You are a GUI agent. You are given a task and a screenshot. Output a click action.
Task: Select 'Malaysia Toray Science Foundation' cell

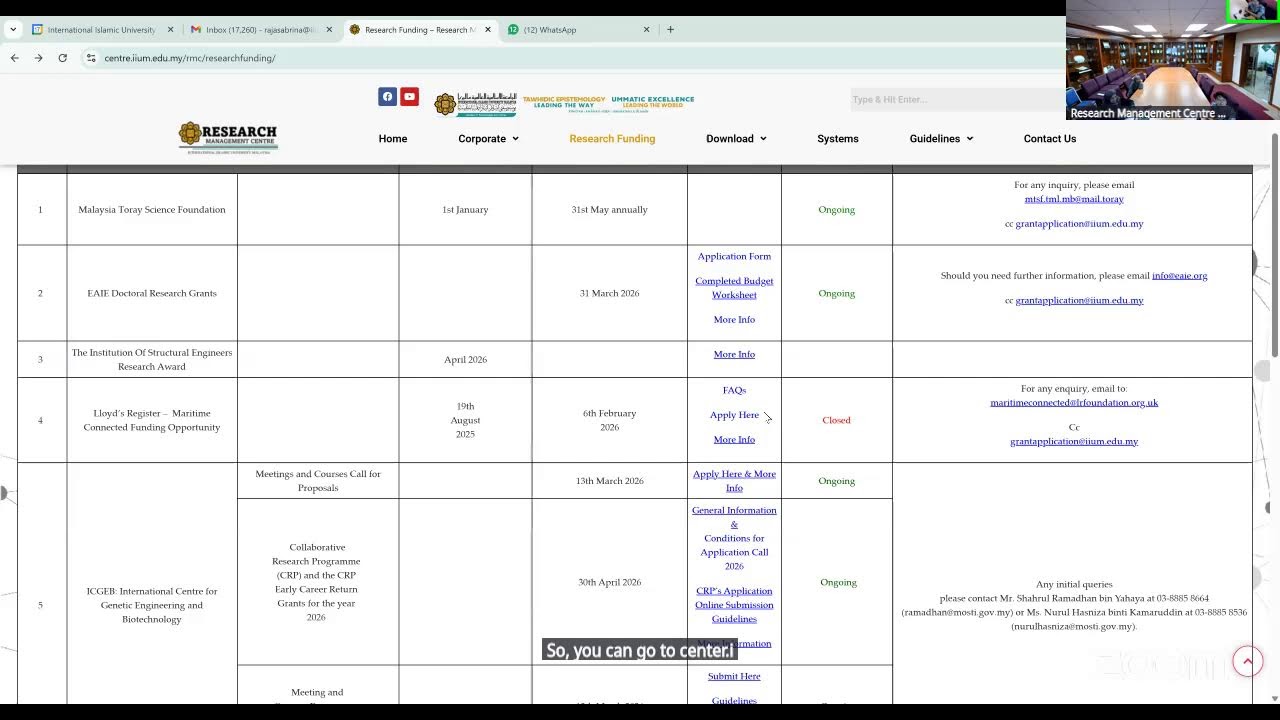152,210
